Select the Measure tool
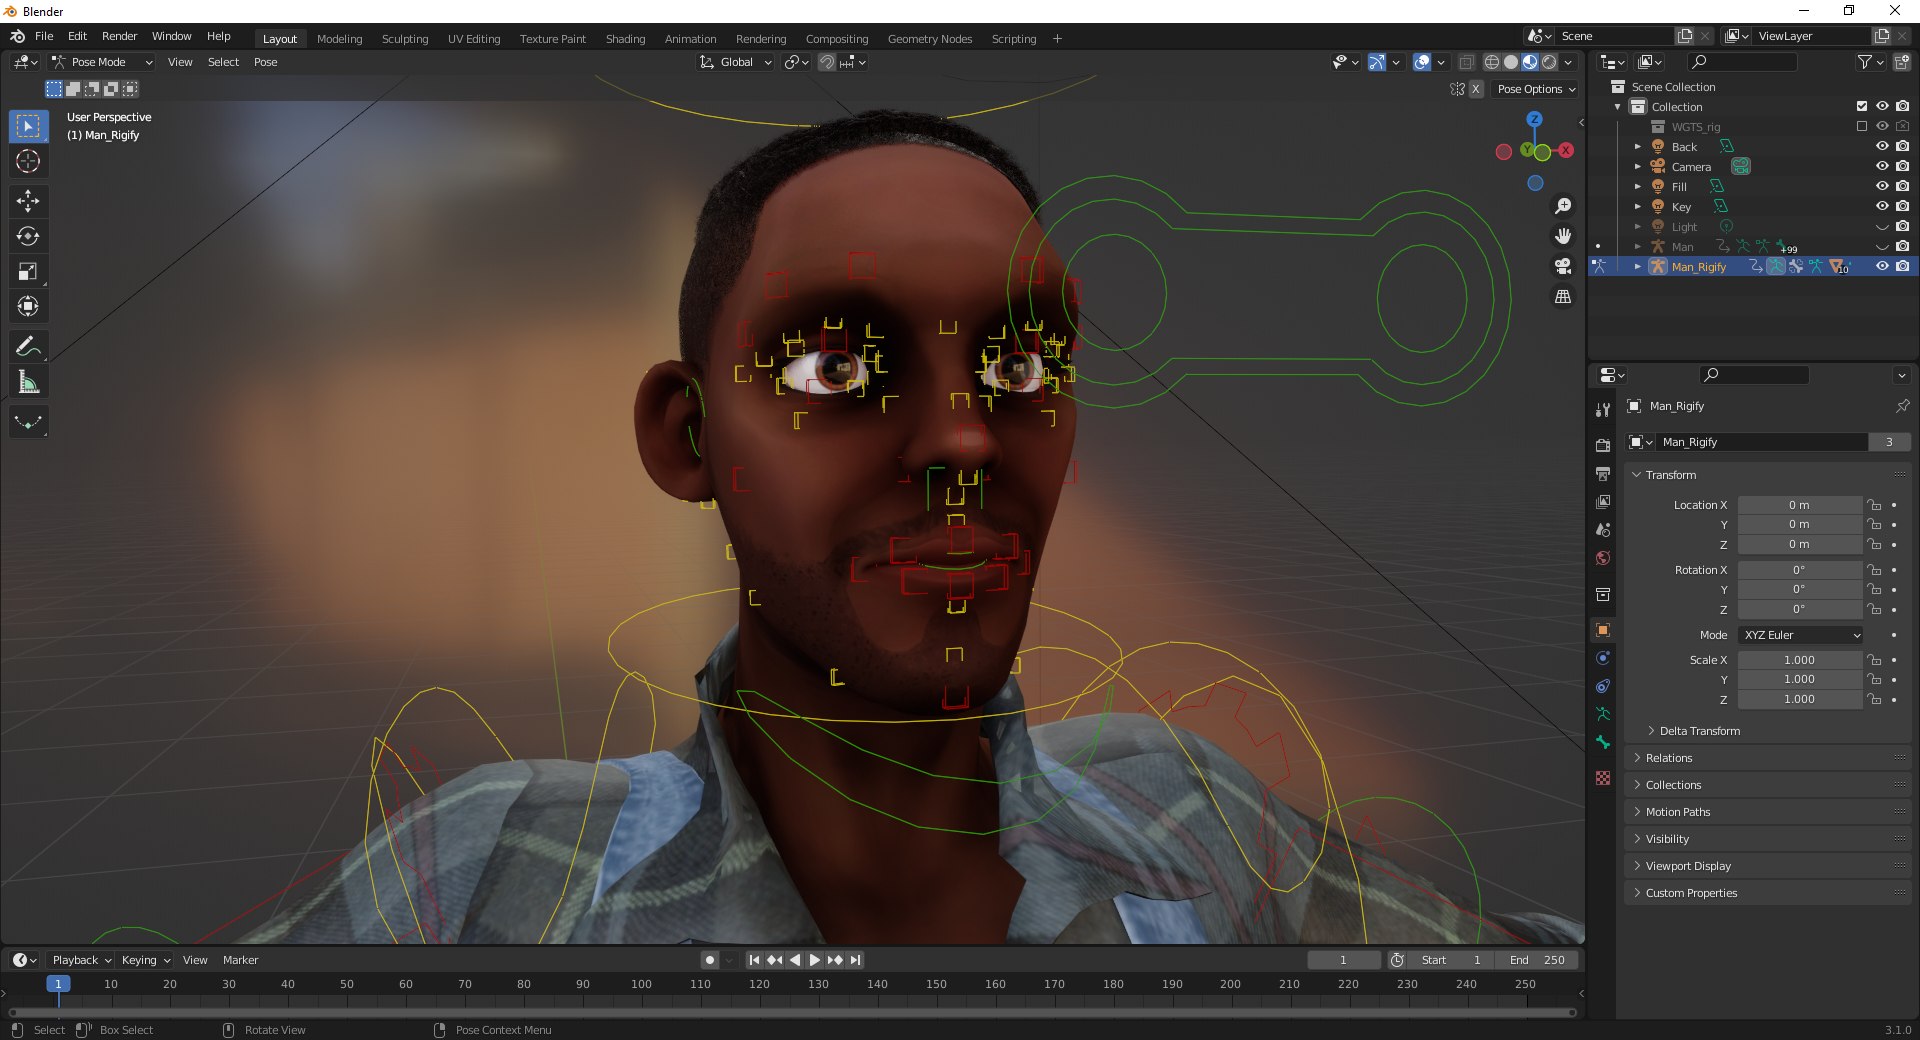 click(28, 382)
